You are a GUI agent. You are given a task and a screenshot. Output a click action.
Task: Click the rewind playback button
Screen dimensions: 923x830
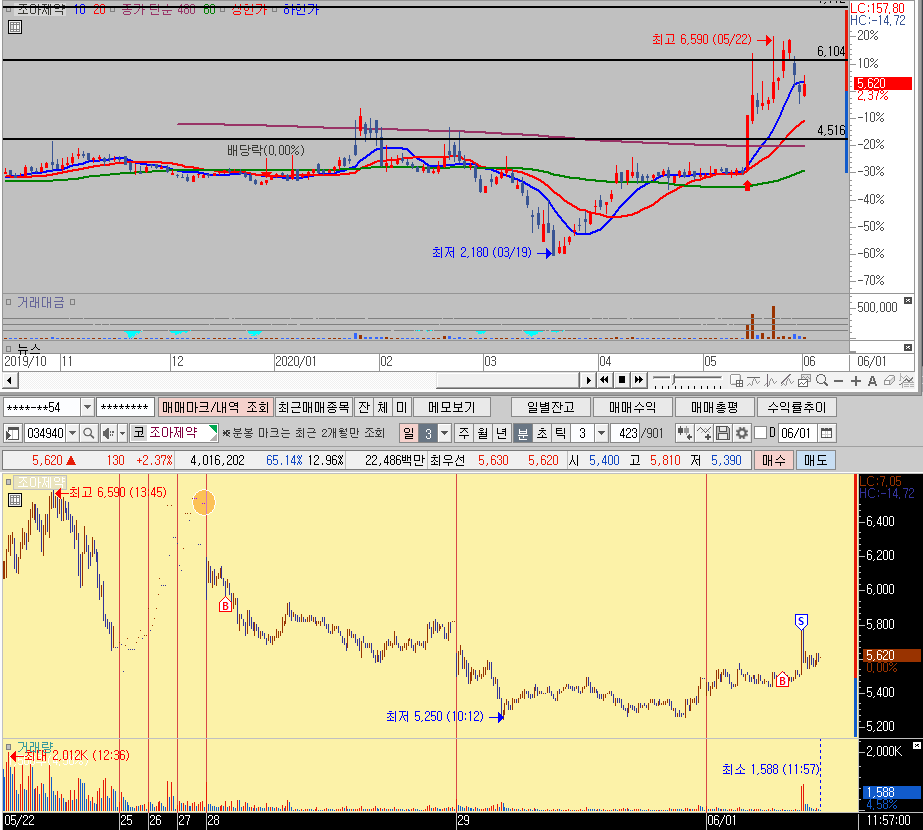point(604,381)
